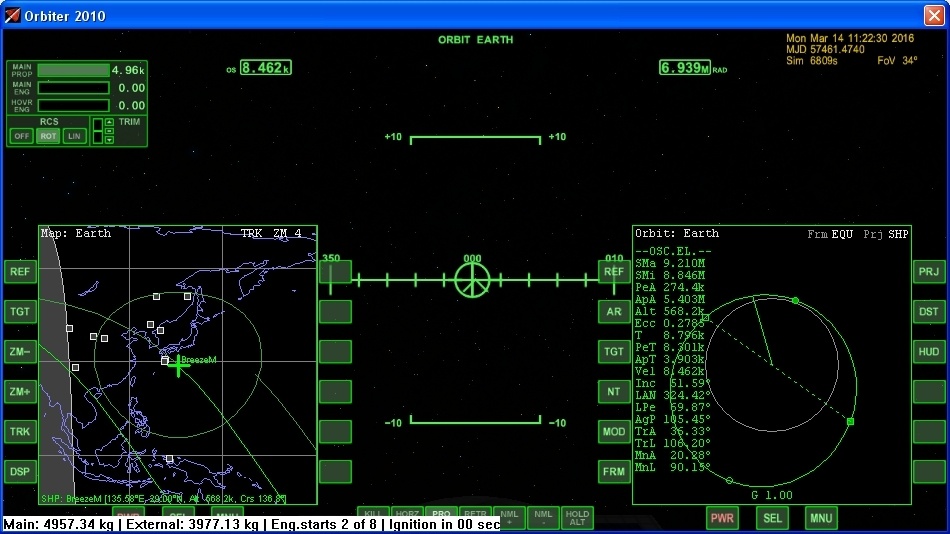Click the 6.939M RAD radius readout
950x534 pixels.
pos(685,67)
